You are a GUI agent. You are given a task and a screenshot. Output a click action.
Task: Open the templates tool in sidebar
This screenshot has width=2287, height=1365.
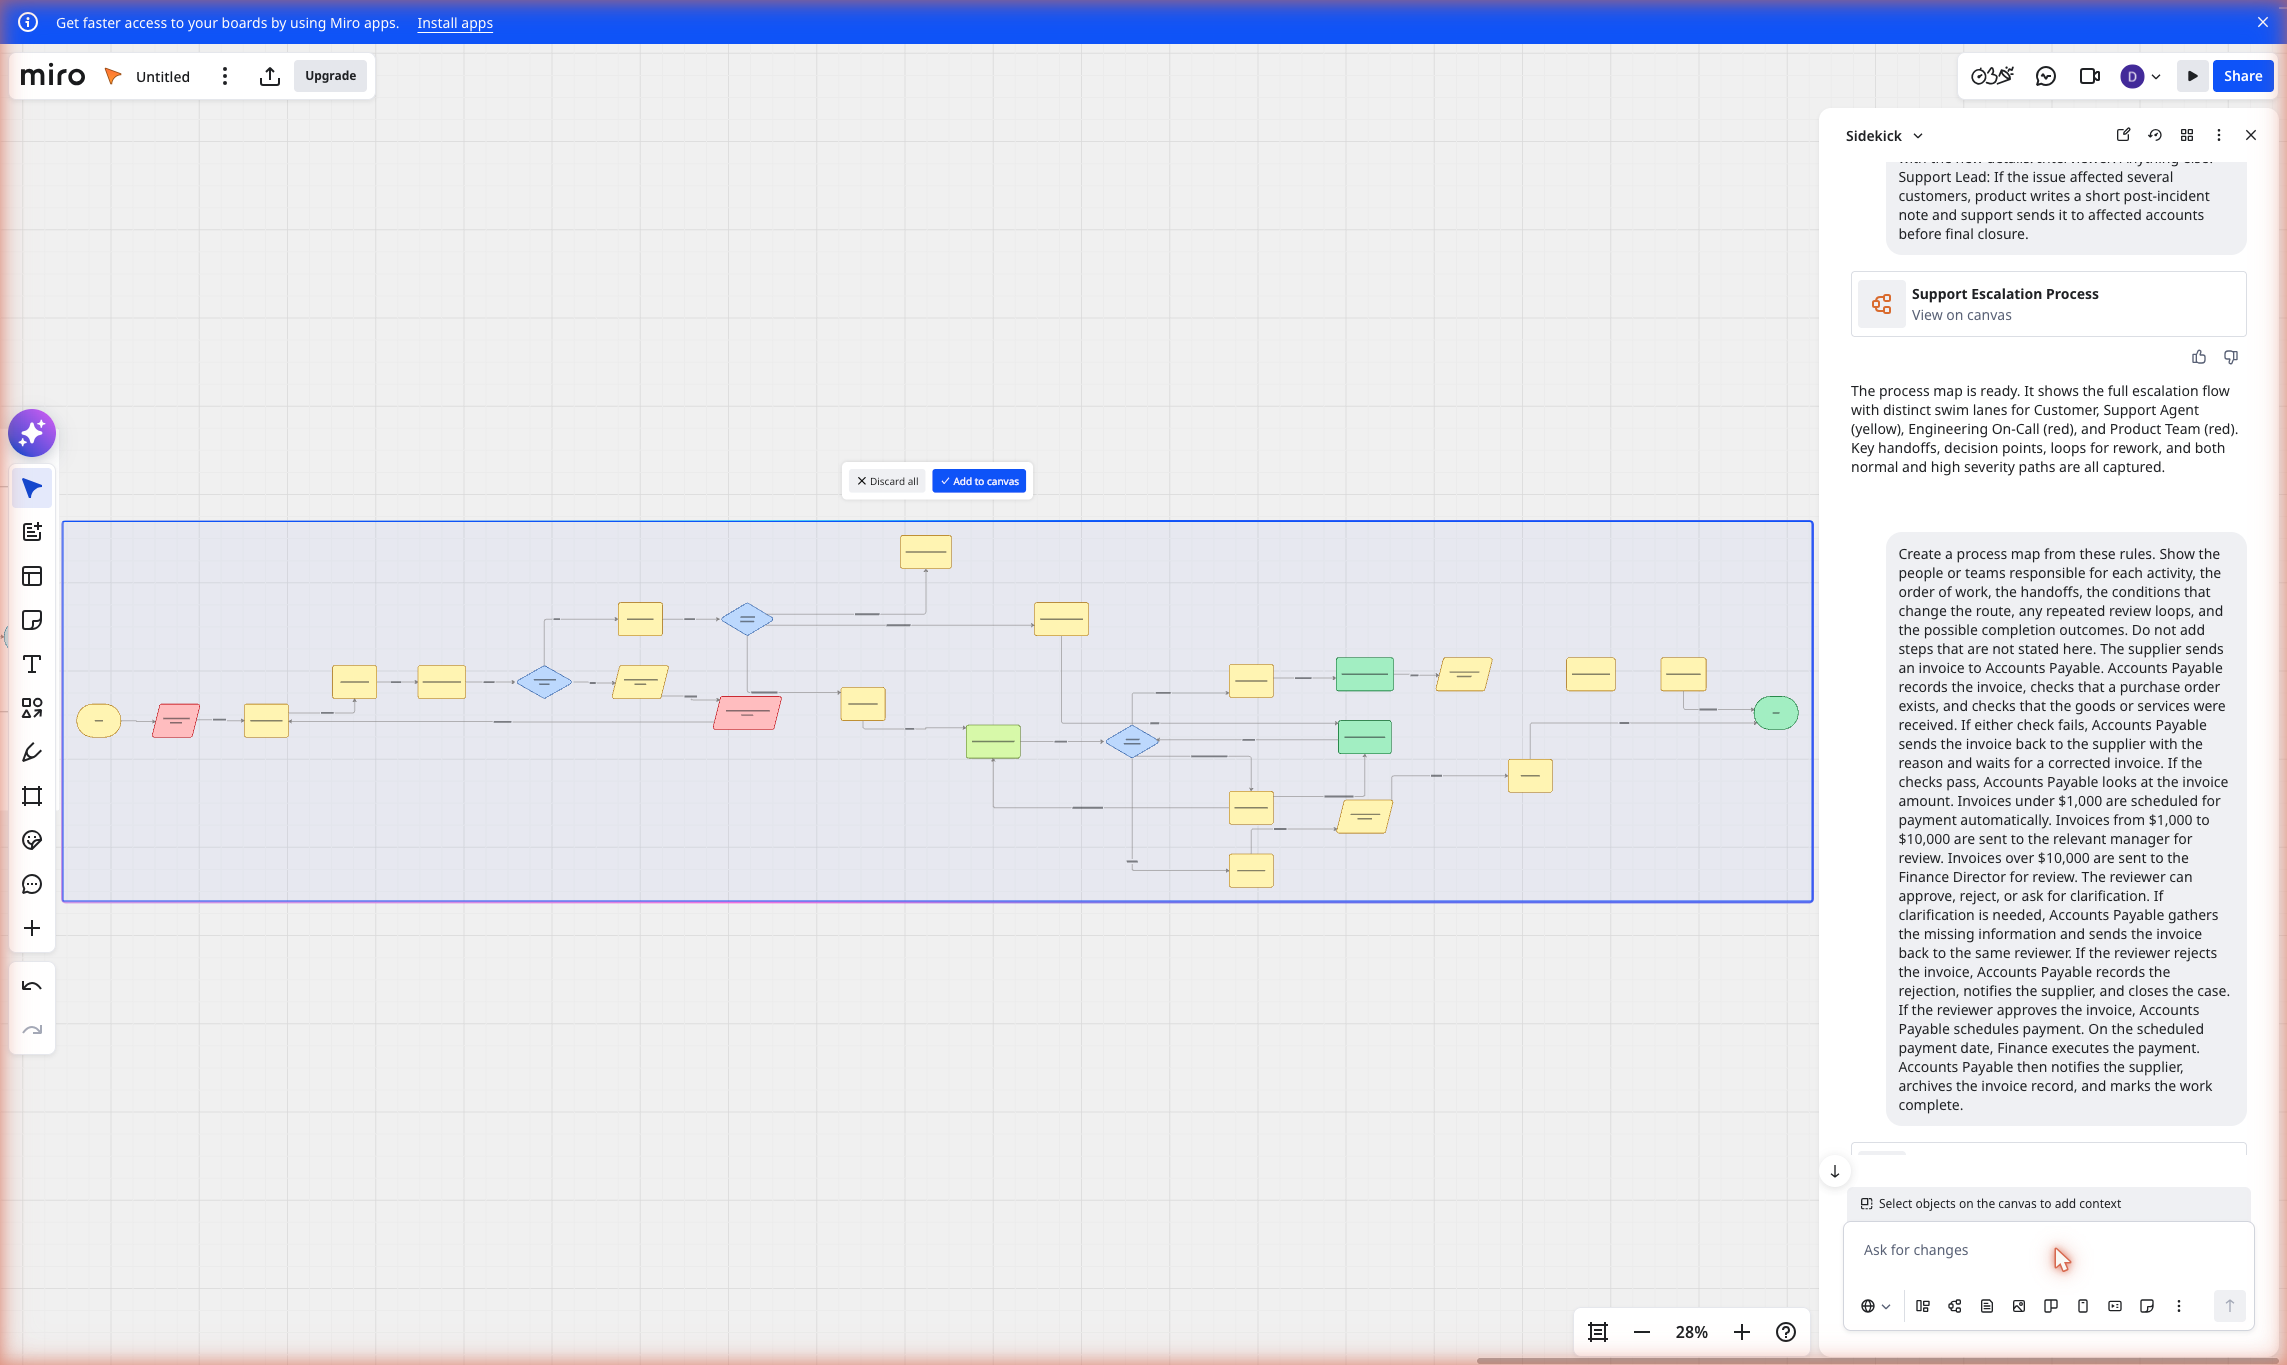click(32, 576)
